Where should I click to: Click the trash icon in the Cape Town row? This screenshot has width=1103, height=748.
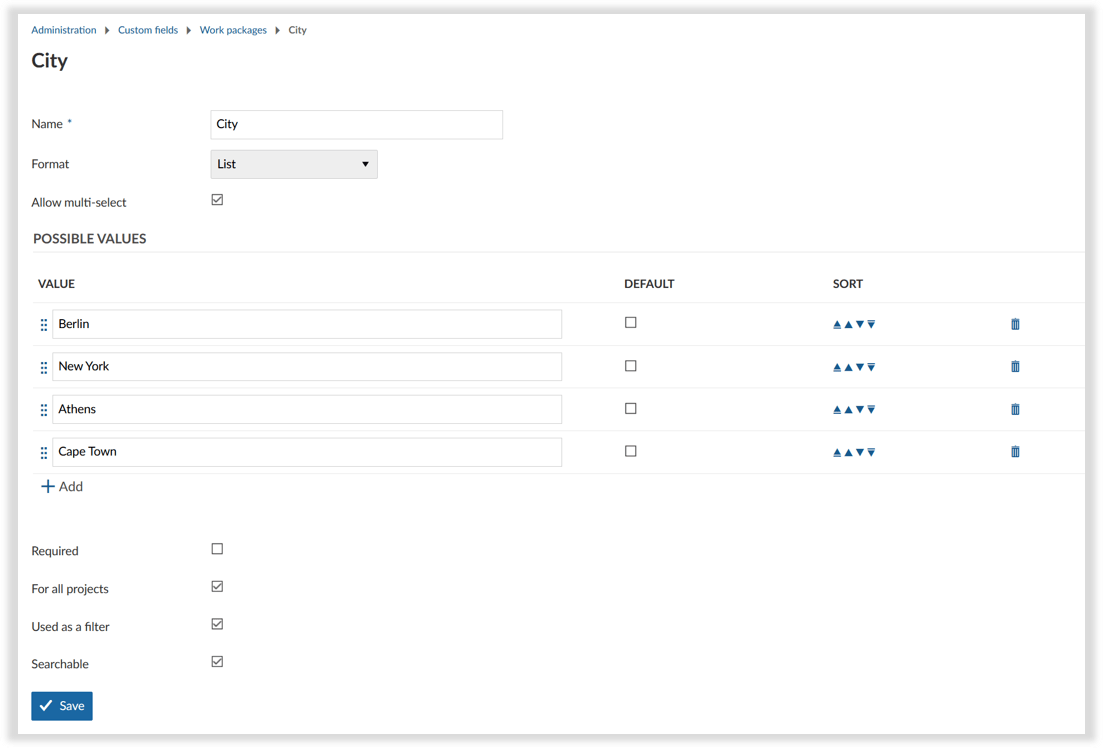click(1015, 452)
